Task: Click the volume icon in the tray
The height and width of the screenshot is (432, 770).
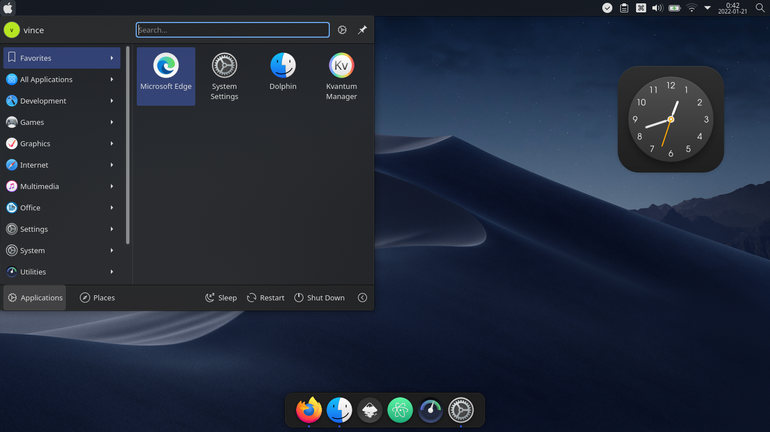Action: (x=657, y=8)
